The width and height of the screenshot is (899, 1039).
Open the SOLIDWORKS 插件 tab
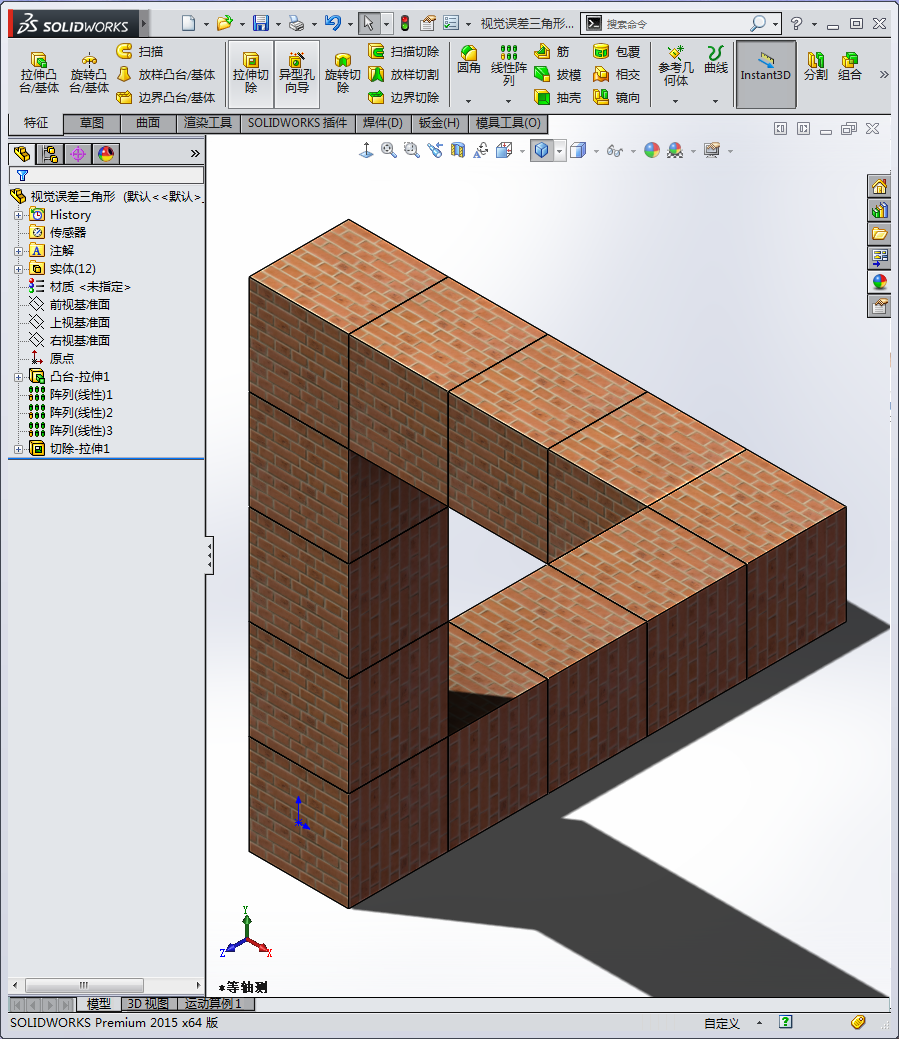click(297, 123)
